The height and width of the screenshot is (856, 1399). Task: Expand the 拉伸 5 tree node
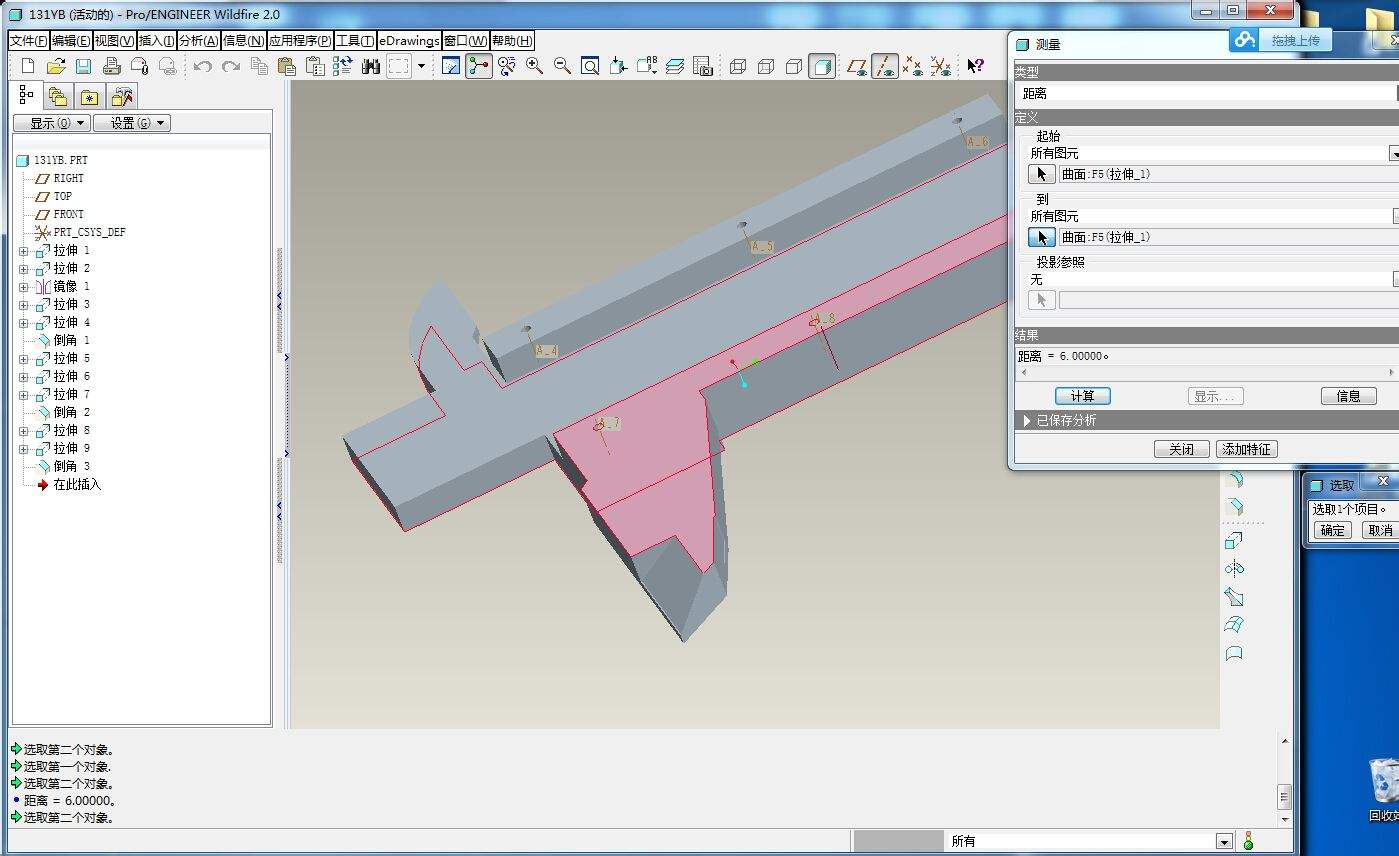point(23,359)
